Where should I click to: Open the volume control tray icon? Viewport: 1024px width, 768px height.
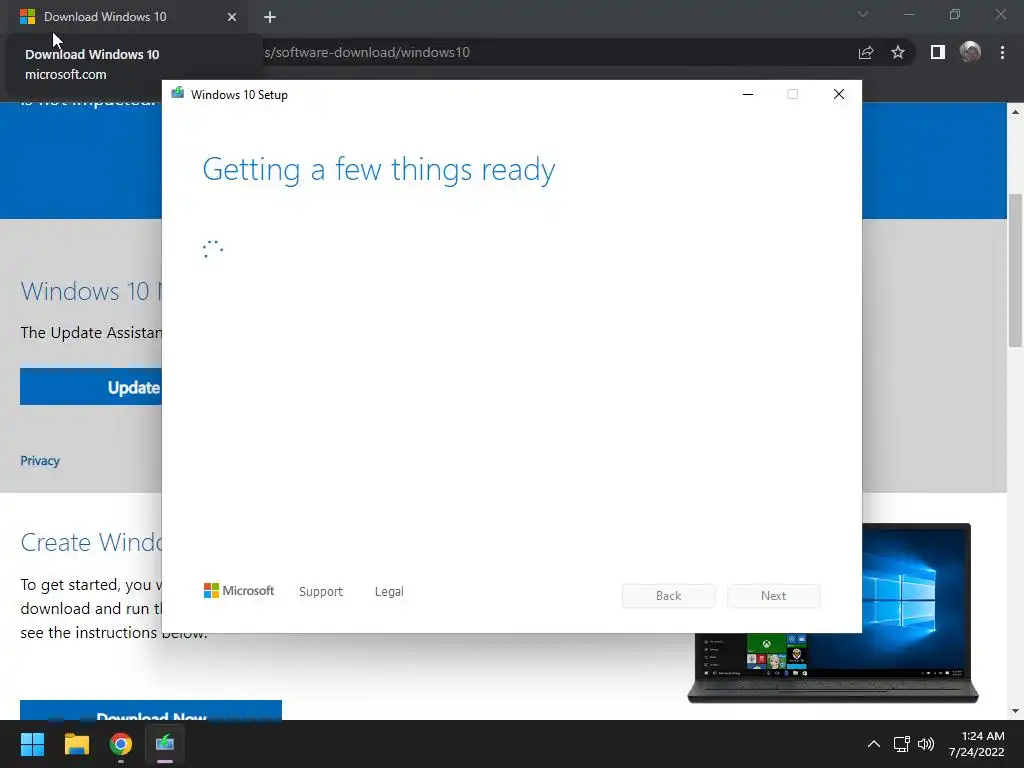tap(926, 744)
